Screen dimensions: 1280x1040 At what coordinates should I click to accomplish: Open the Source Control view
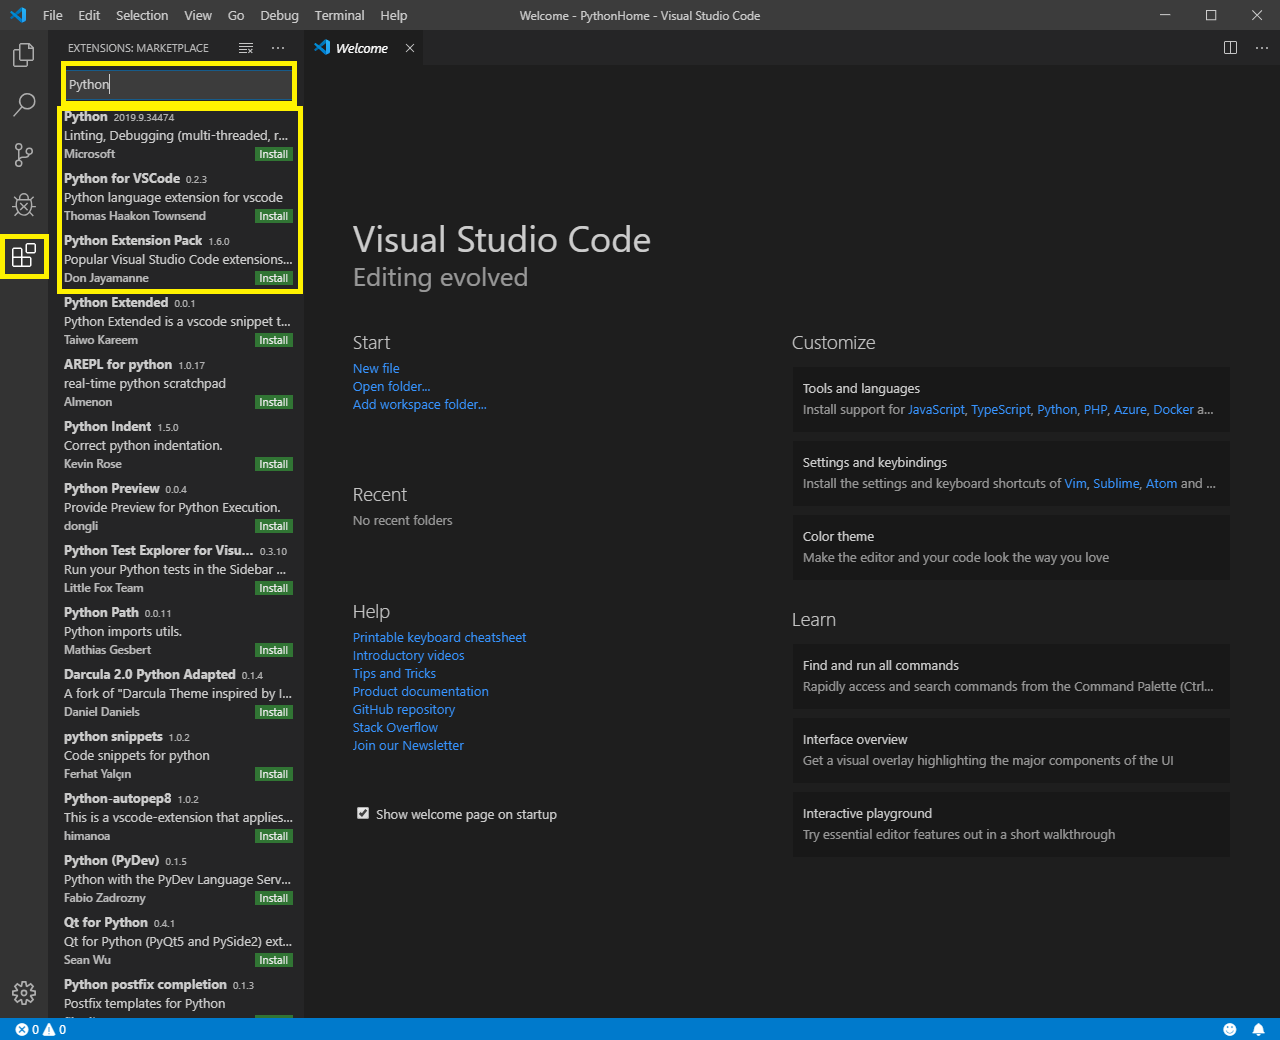pos(24,155)
